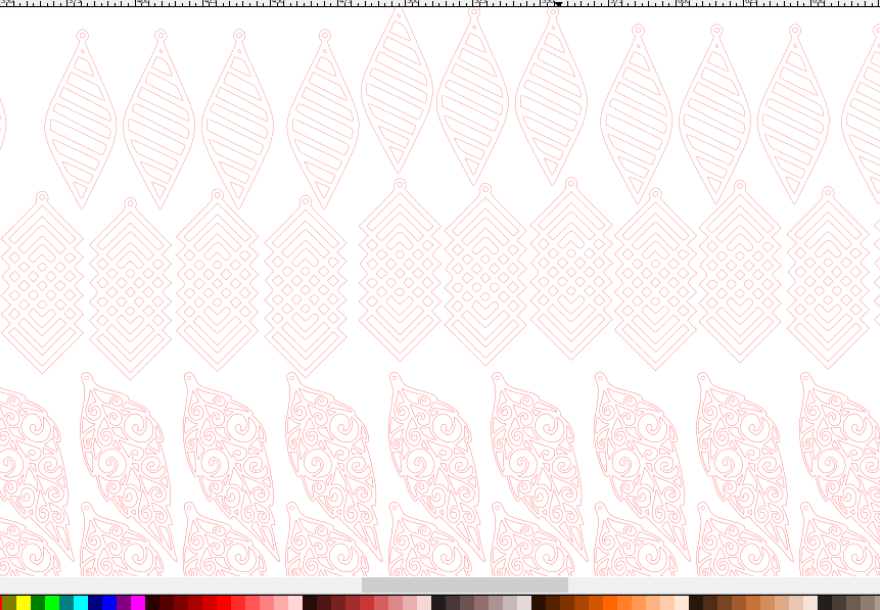The image size is (880, 610).
Task: Select the magenta palette swatch
Action: click(x=138, y=603)
